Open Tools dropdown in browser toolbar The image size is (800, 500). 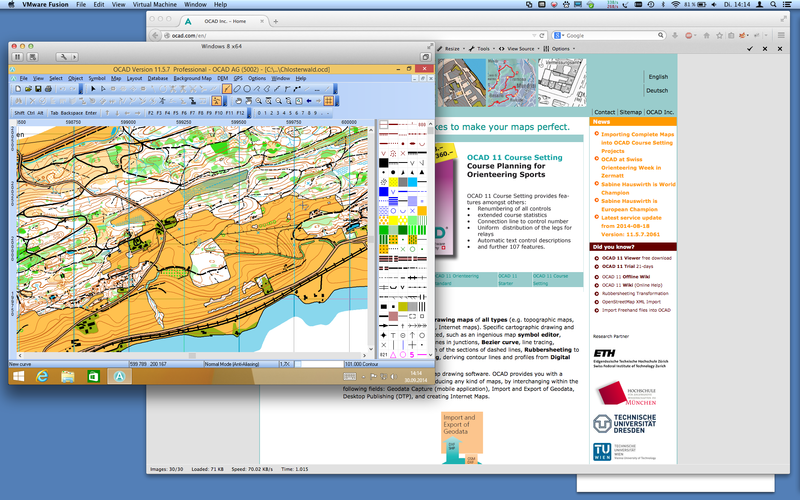tap(483, 49)
